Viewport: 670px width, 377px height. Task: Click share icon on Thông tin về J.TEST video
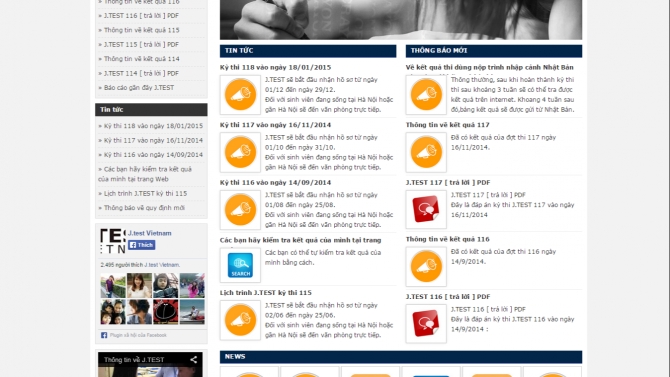194,360
